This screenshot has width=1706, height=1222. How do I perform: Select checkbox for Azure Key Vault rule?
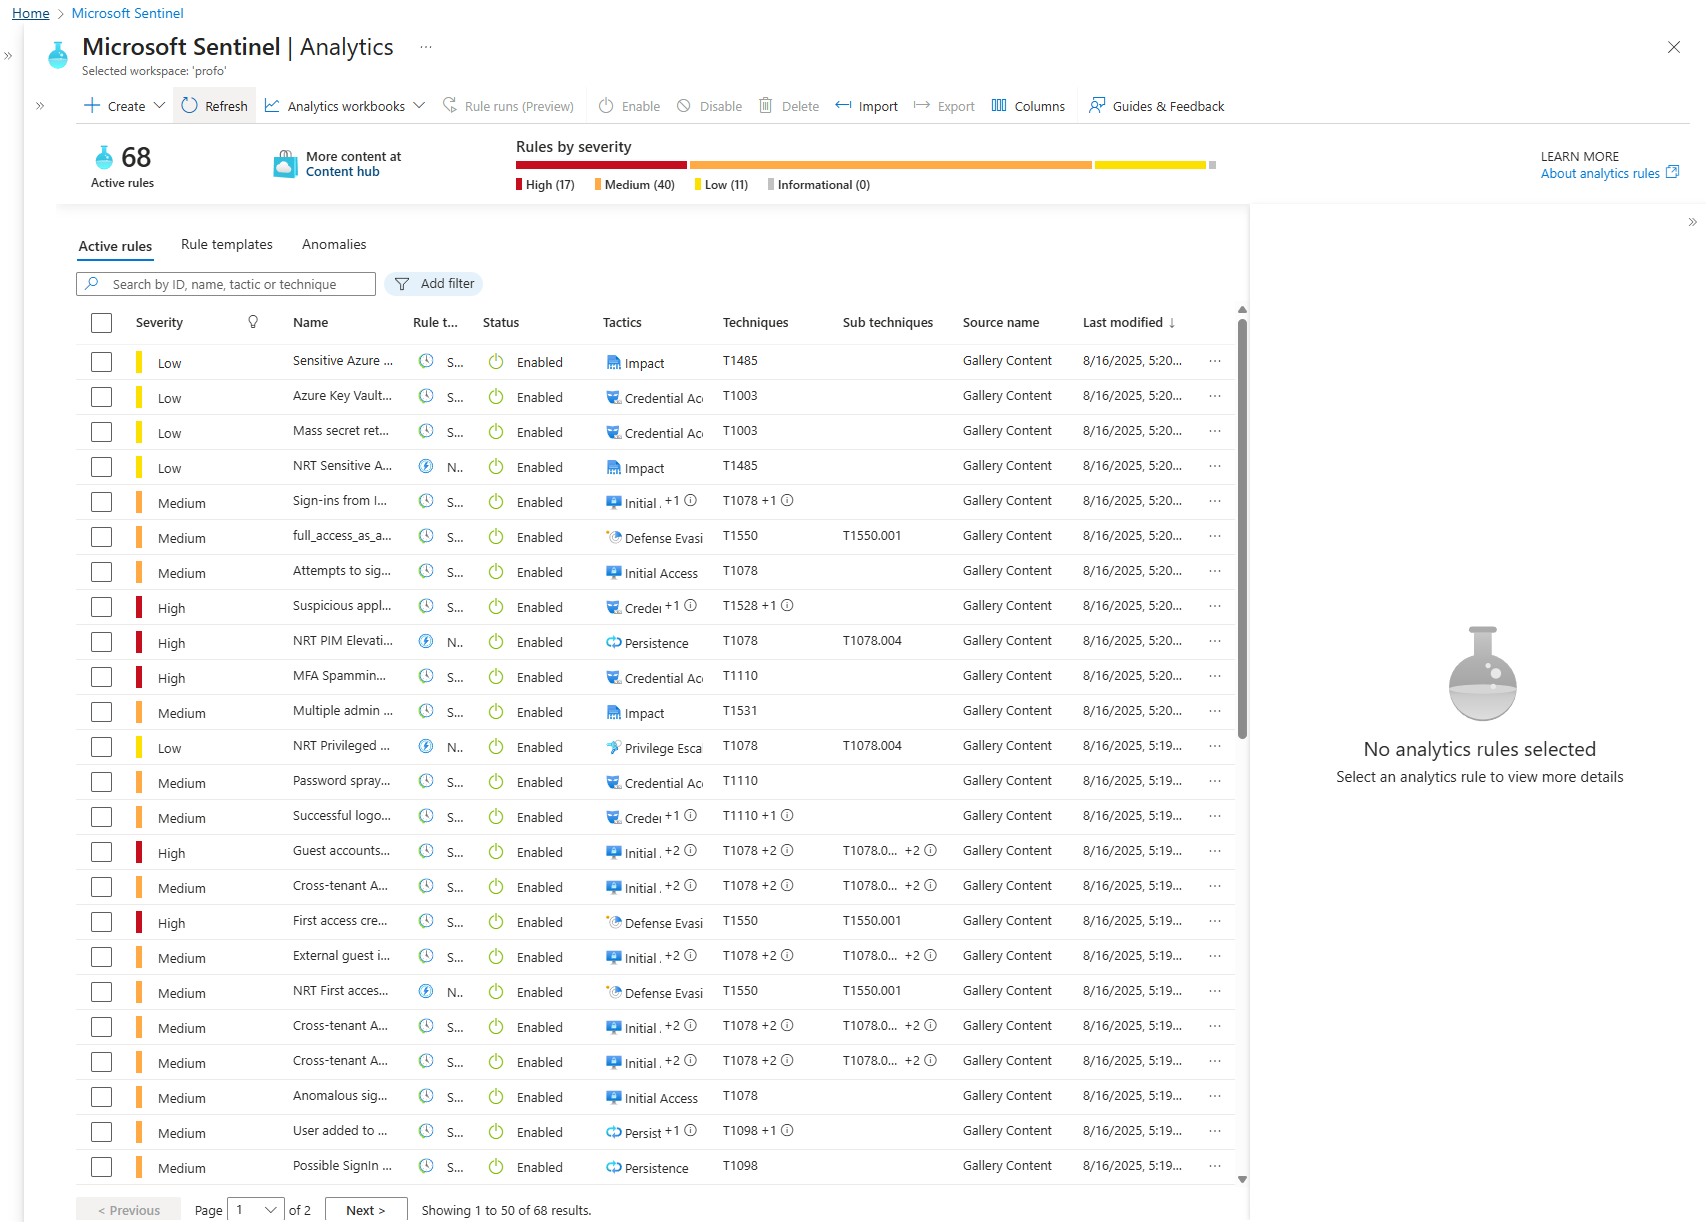tap(101, 397)
